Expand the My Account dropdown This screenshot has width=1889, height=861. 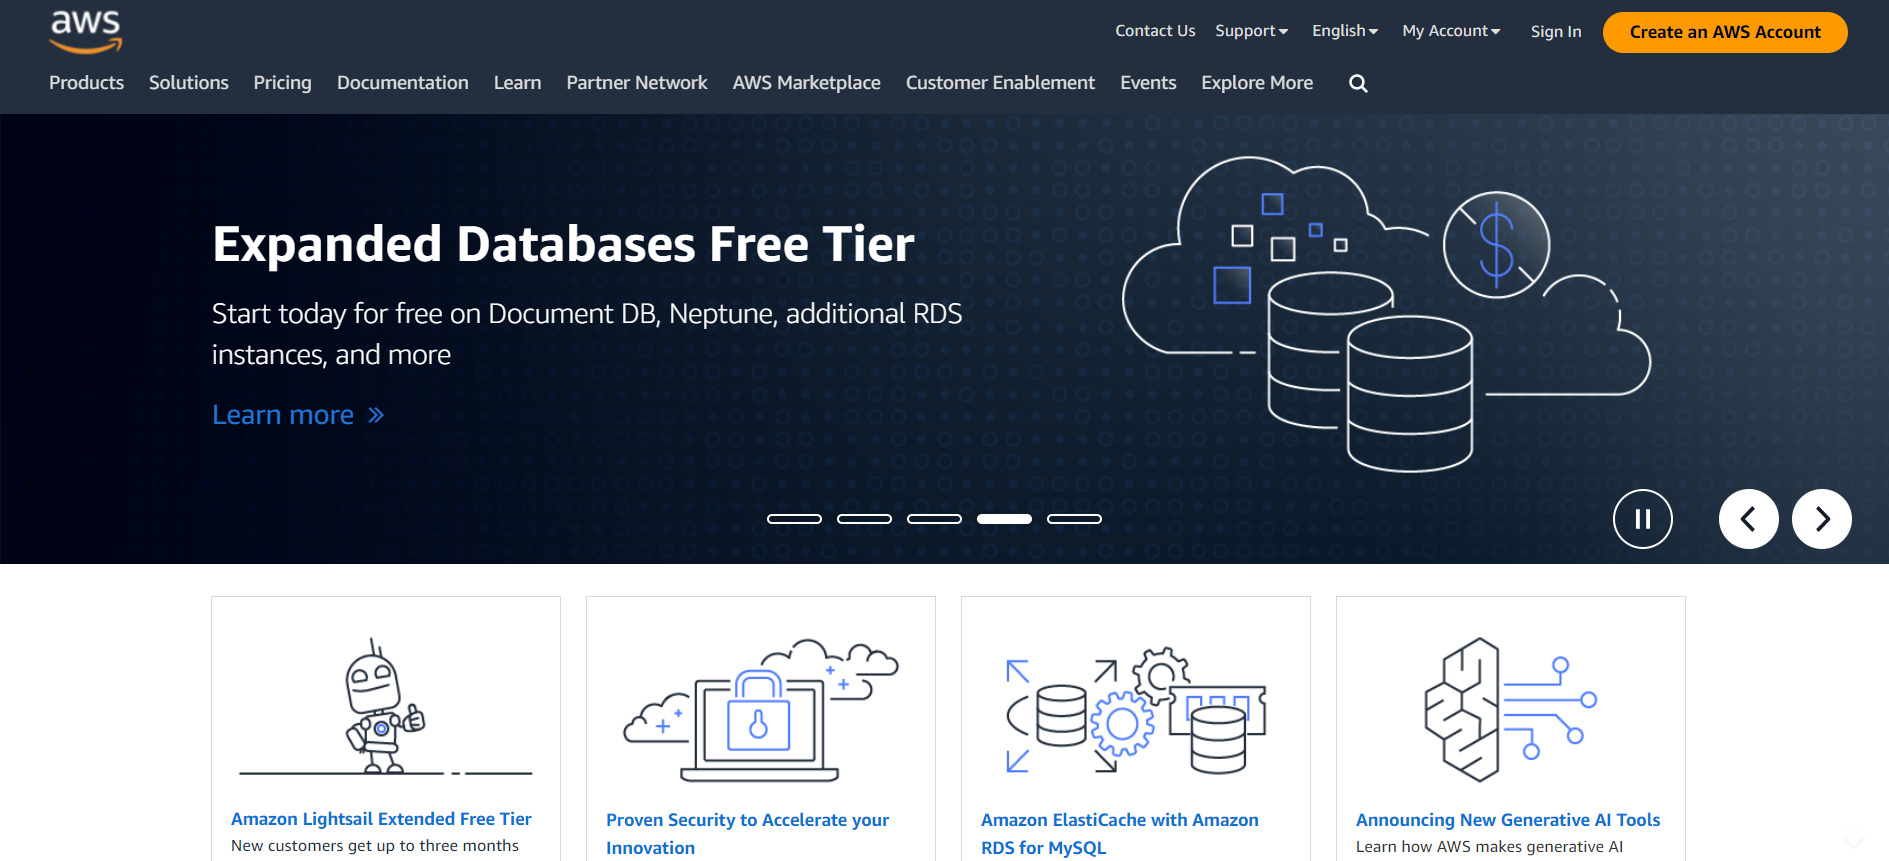coord(1450,31)
